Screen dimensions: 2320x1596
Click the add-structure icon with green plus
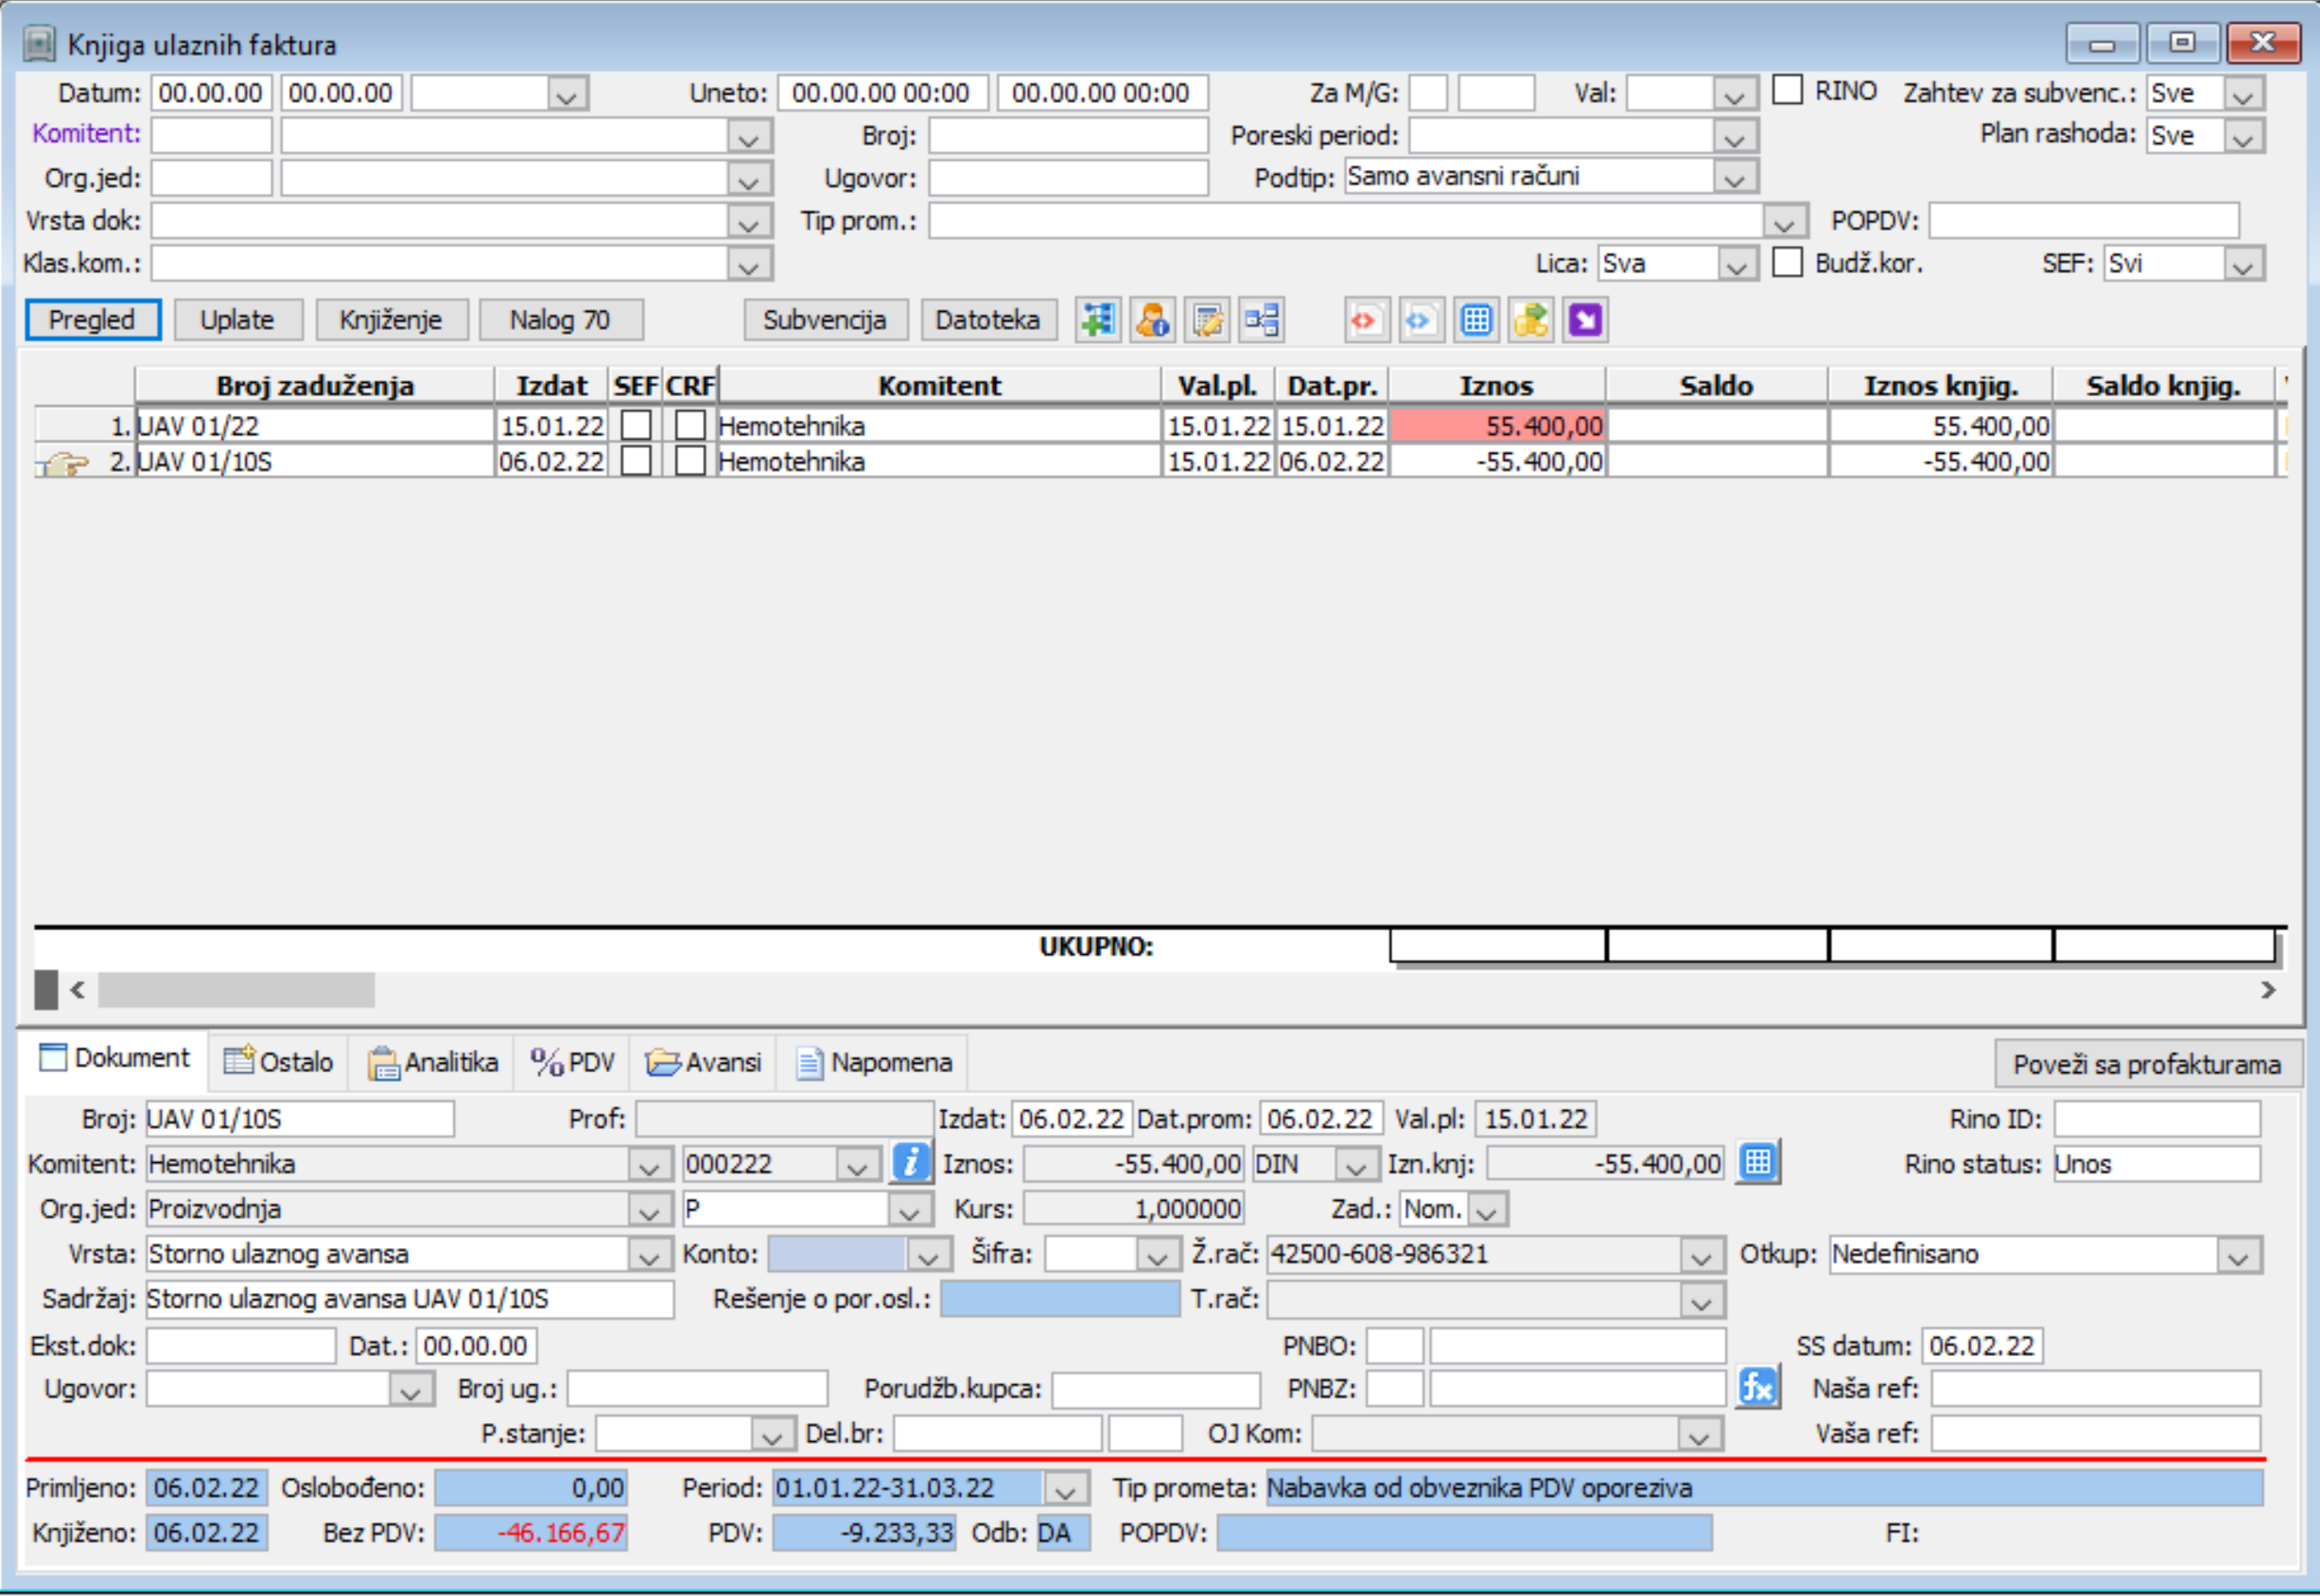pyautogui.click(x=1098, y=321)
